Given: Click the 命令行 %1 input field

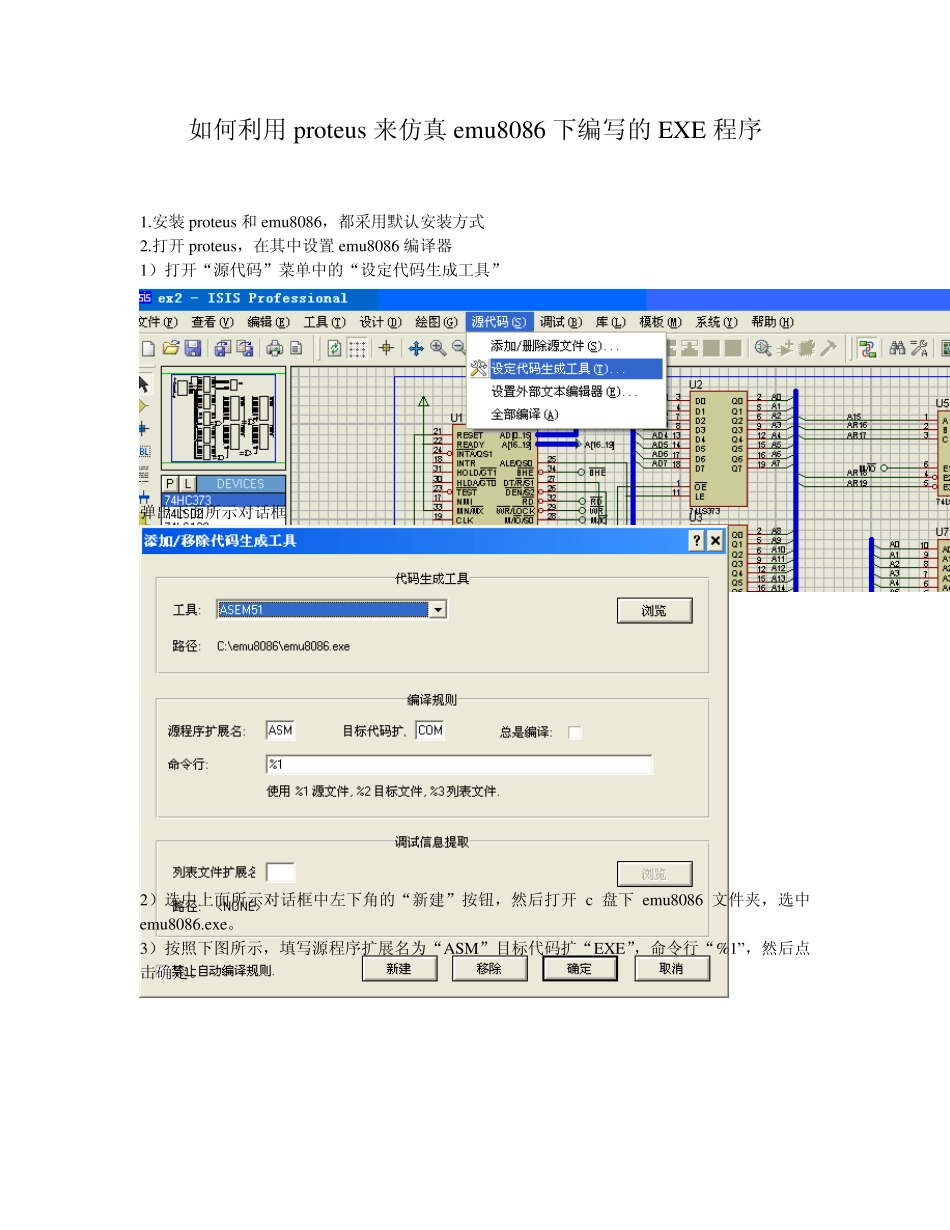Looking at the screenshot, I should (x=459, y=765).
